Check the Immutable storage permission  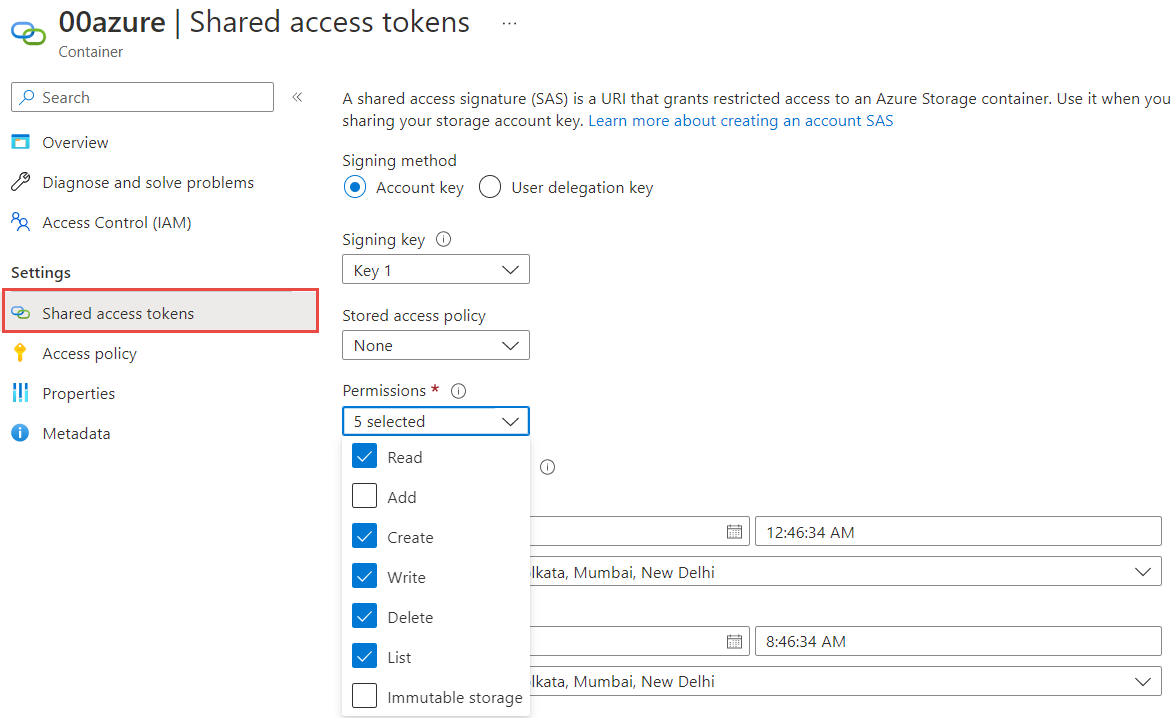coord(364,696)
